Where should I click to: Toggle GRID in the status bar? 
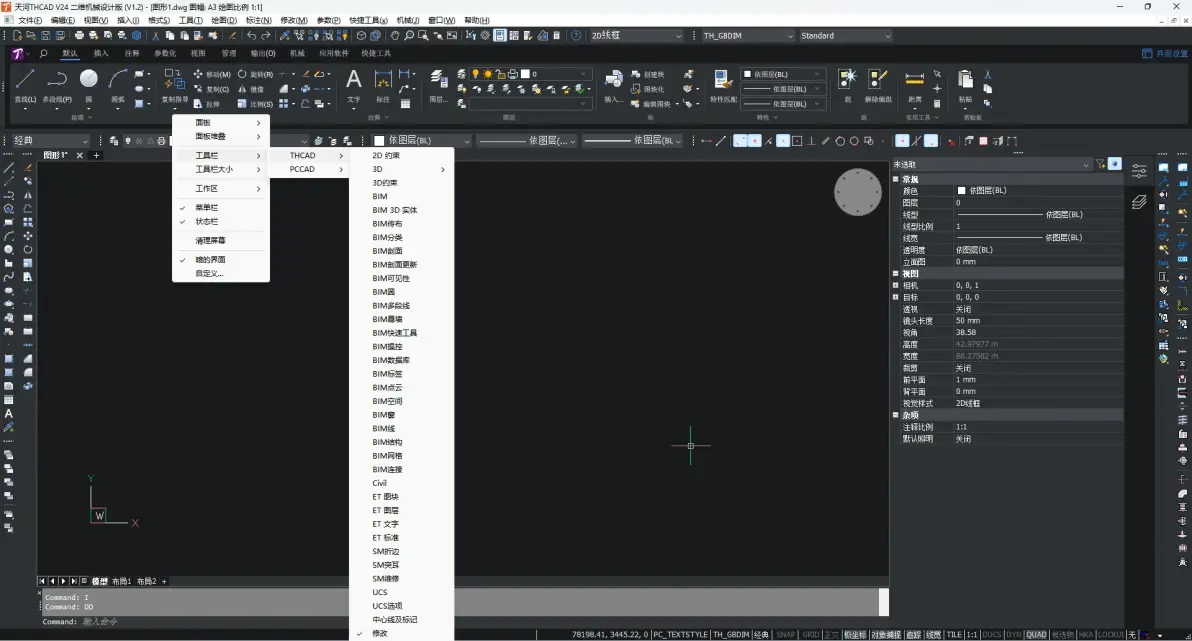coord(810,634)
